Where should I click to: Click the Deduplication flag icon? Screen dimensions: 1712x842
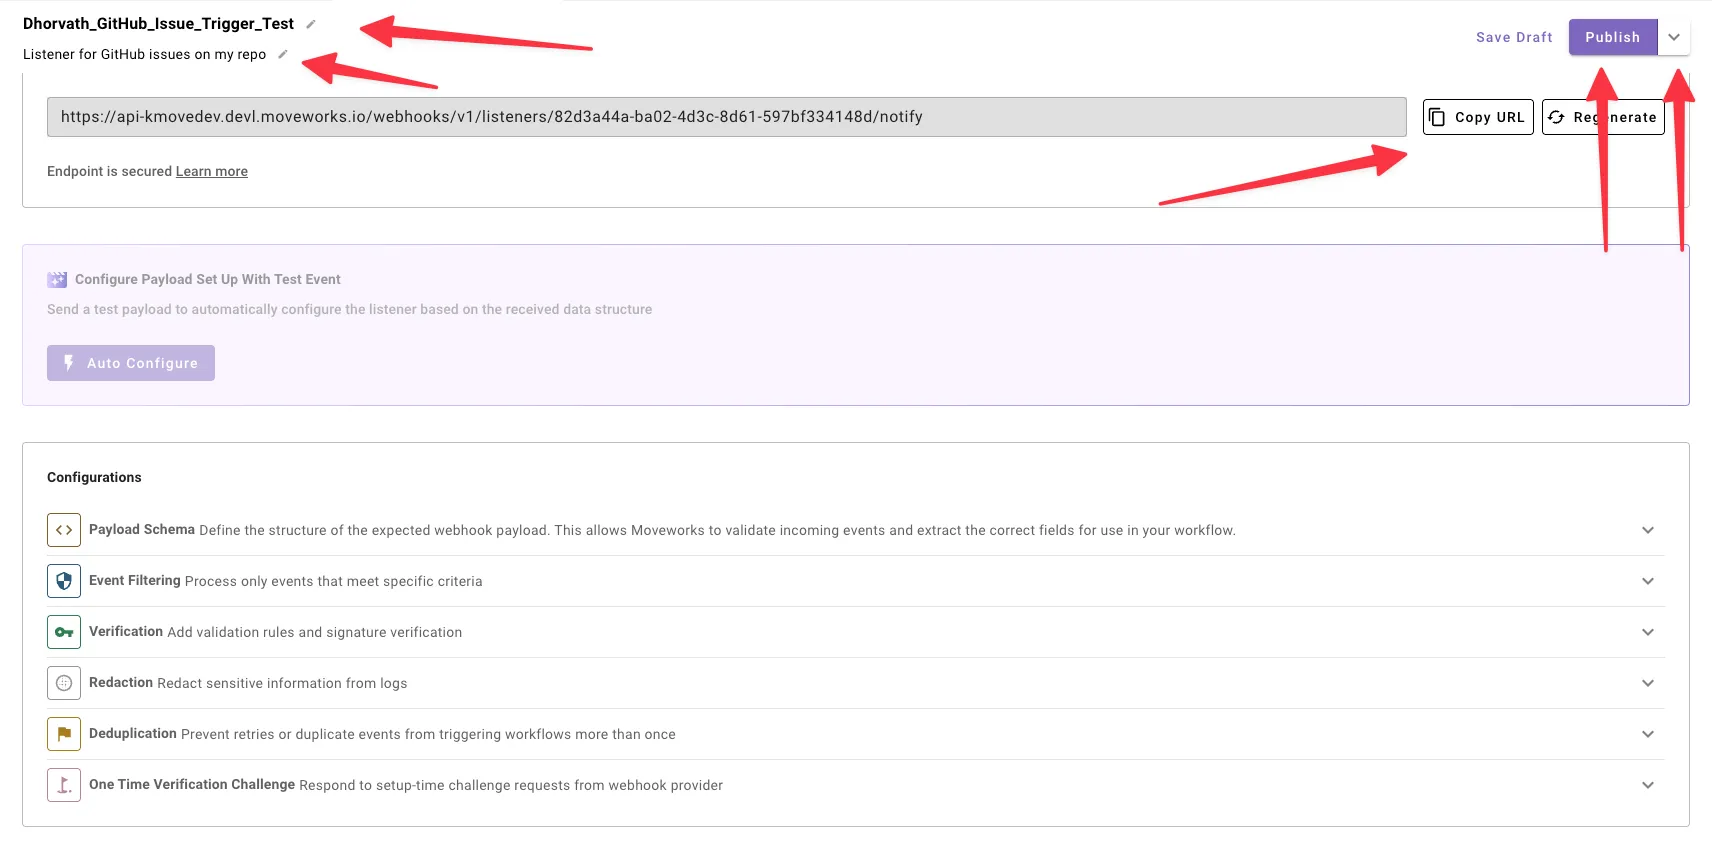click(64, 734)
